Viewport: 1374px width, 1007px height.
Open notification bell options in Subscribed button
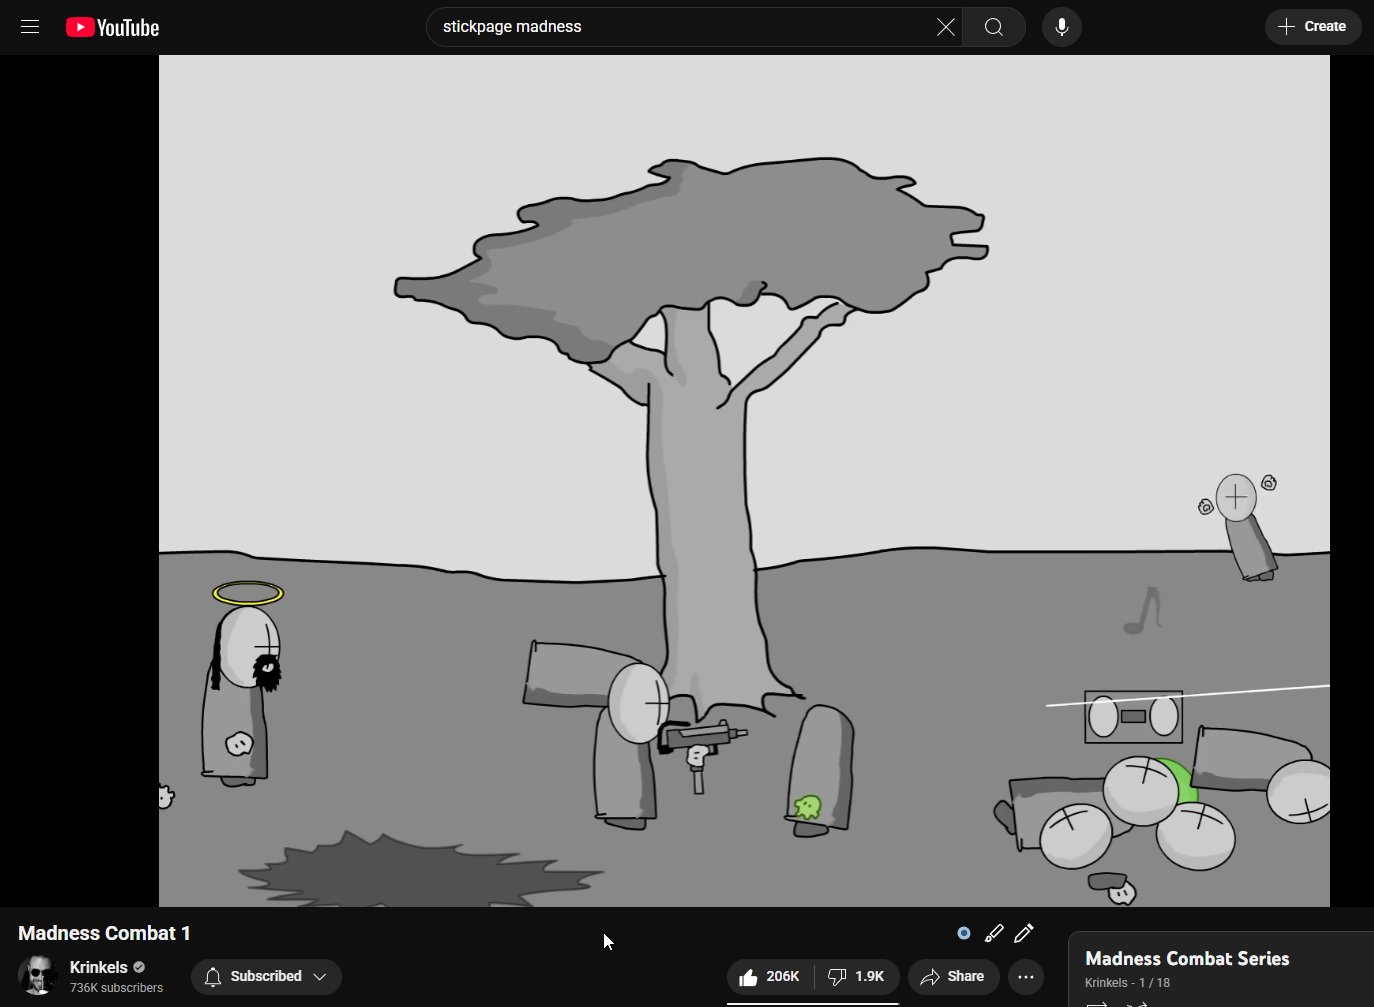click(213, 977)
